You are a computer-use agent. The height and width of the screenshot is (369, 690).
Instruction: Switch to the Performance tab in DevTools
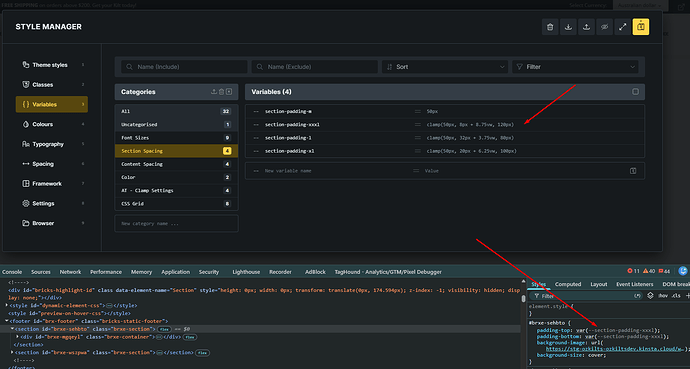(x=106, y=272)
